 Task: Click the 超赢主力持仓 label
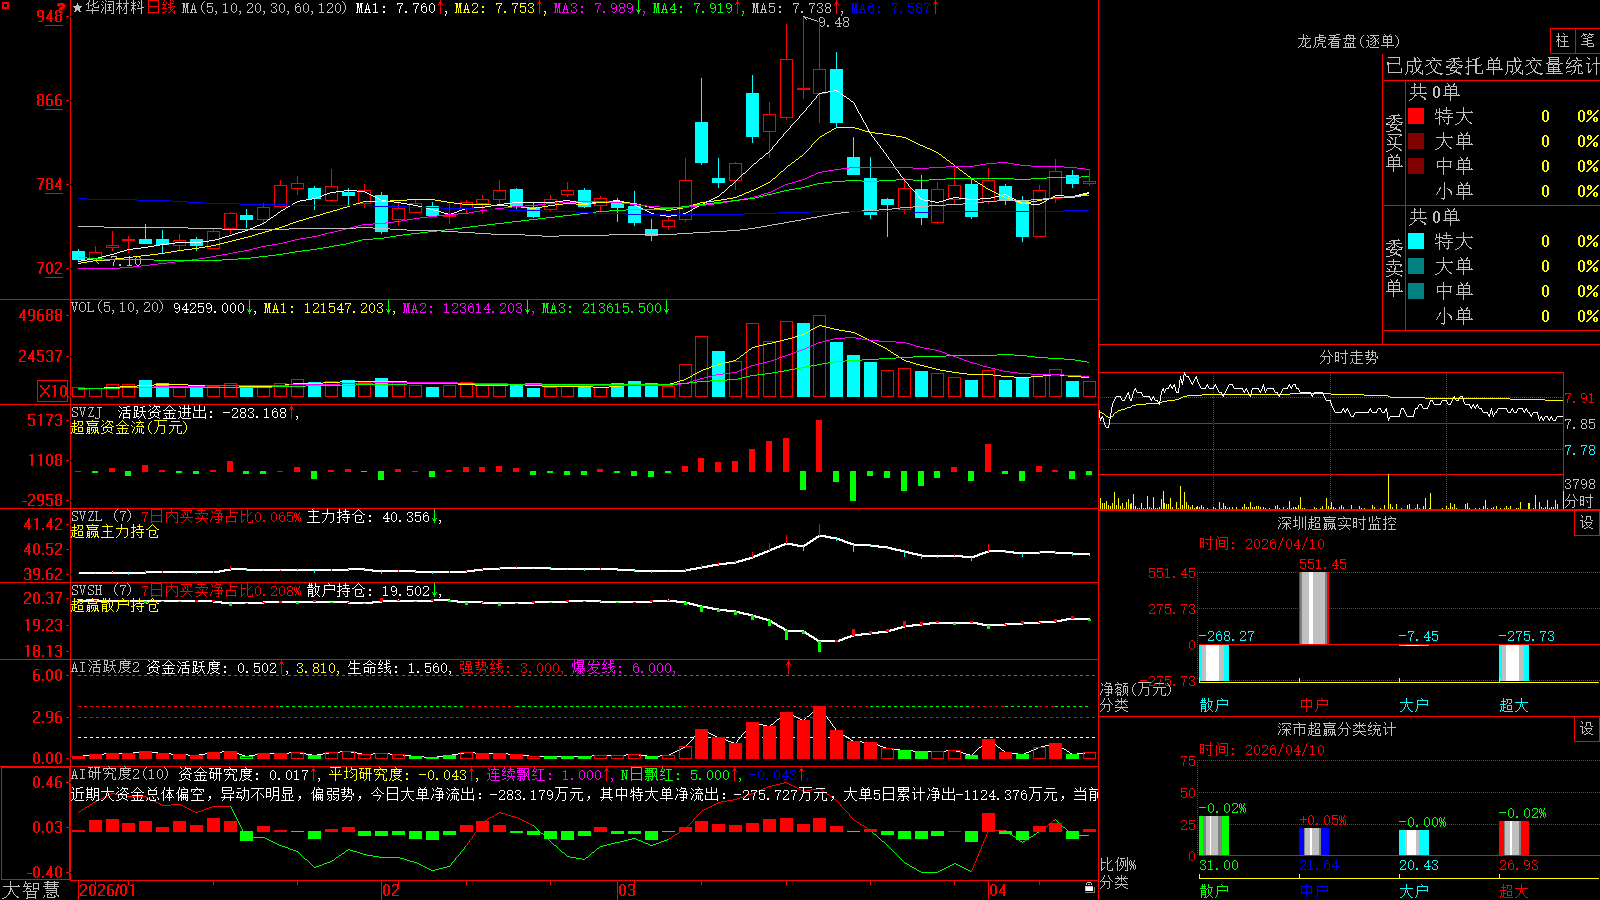(115, 531)
